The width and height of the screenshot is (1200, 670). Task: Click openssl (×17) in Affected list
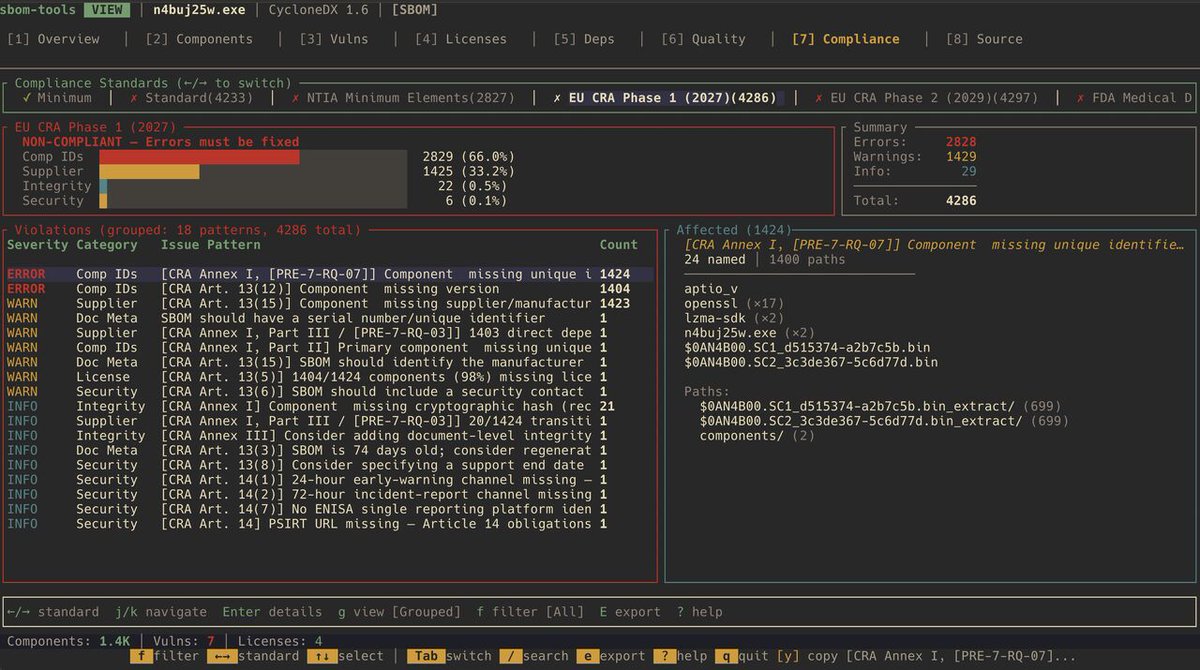click(734, 304)
